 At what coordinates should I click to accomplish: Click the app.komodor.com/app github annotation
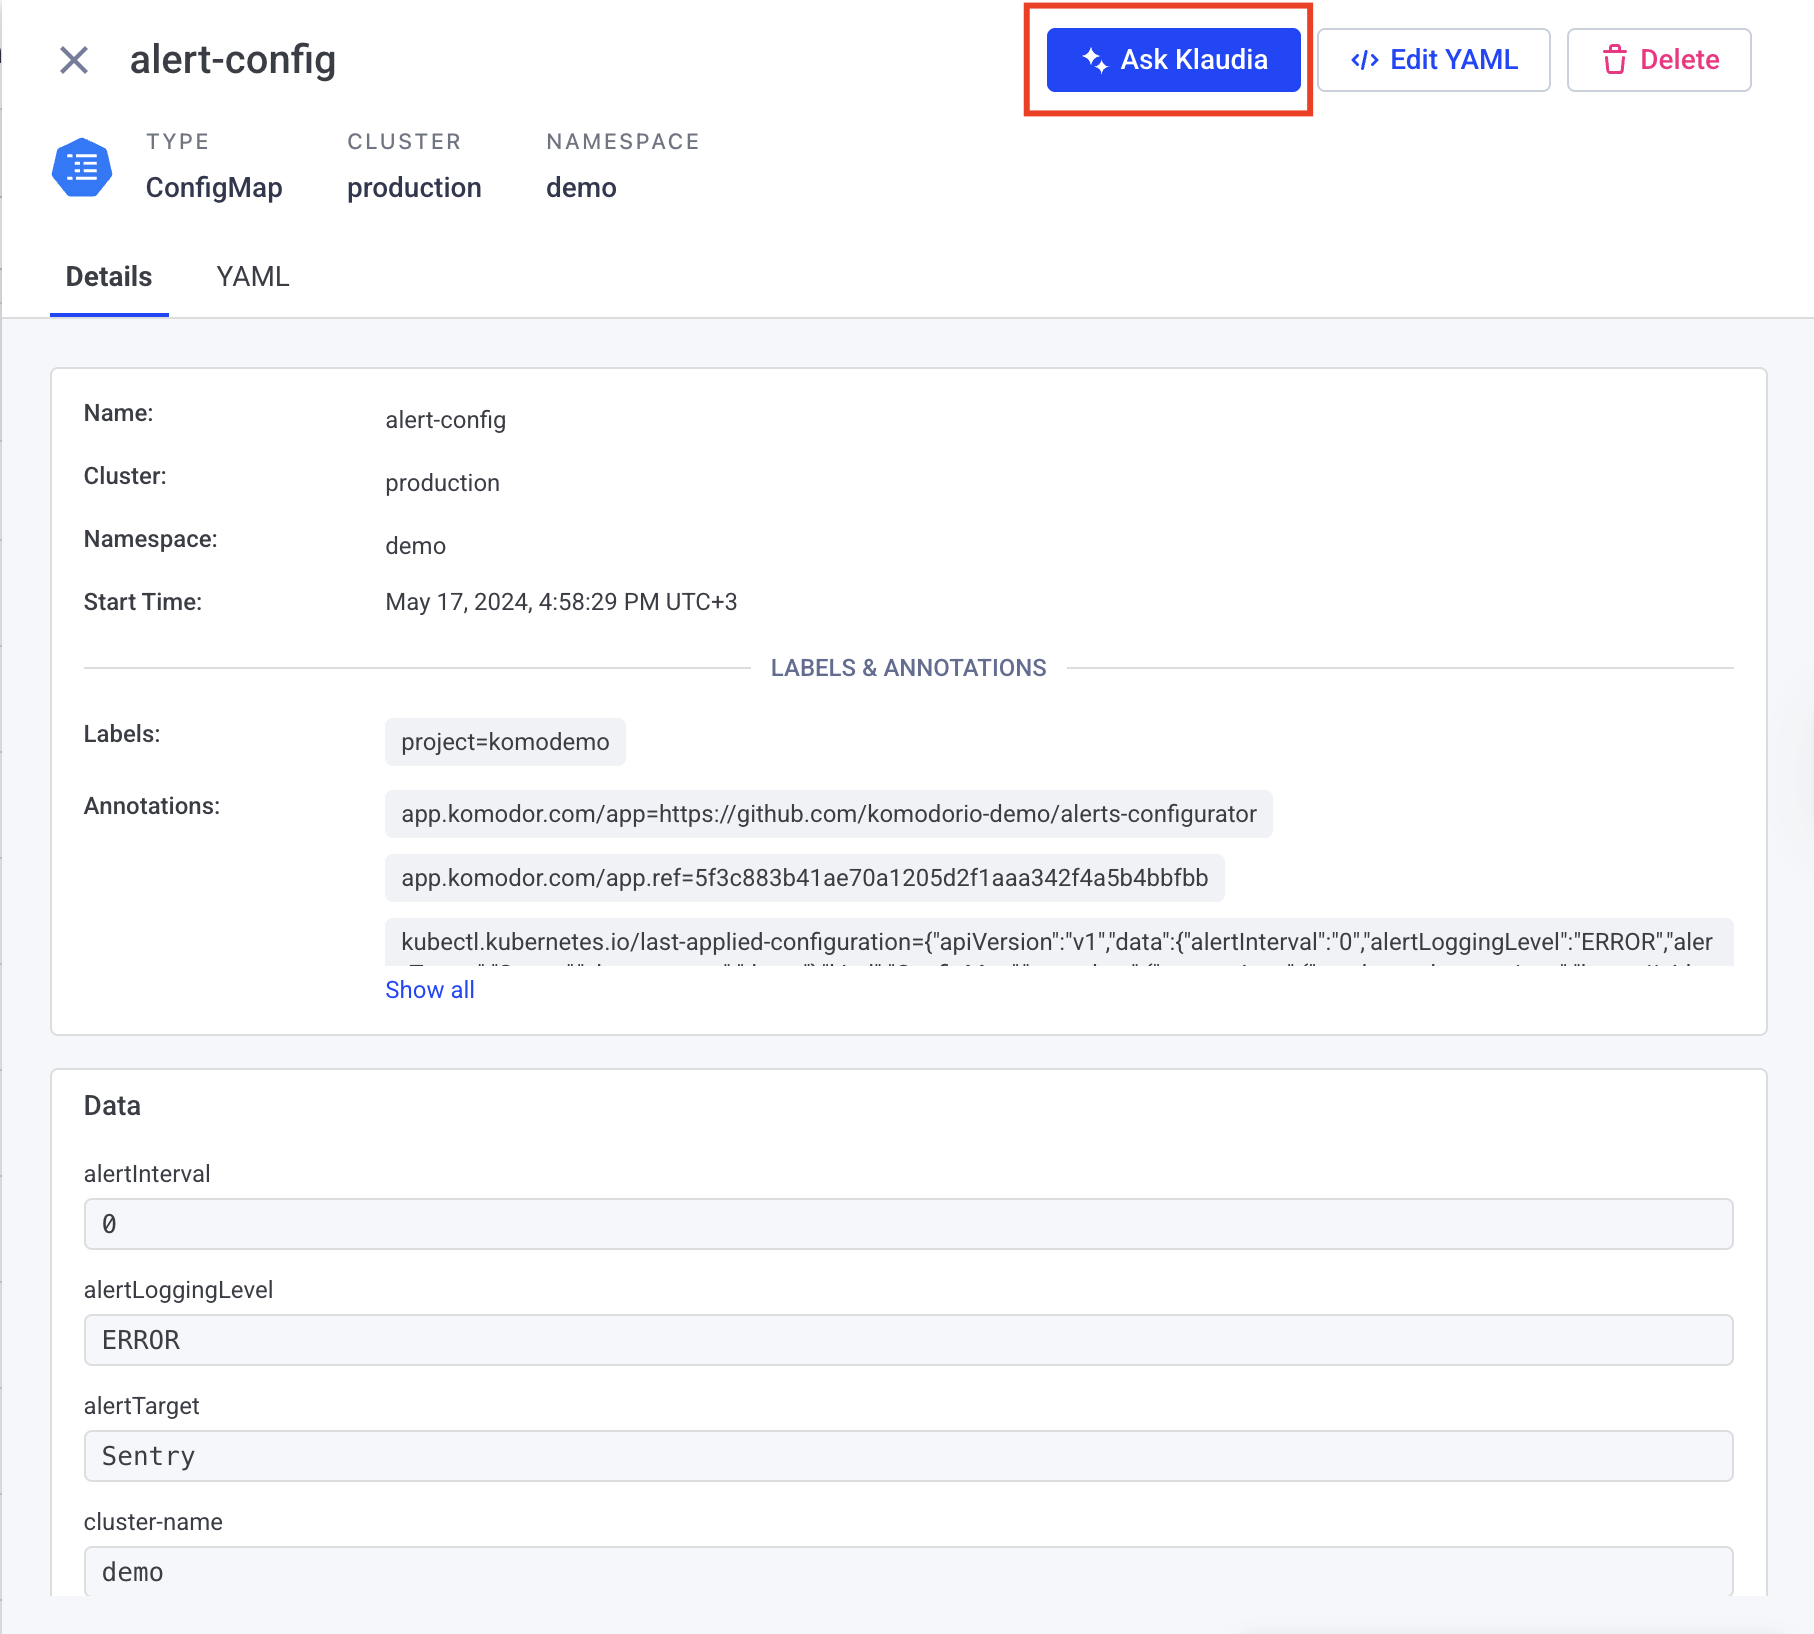point(828,814)
